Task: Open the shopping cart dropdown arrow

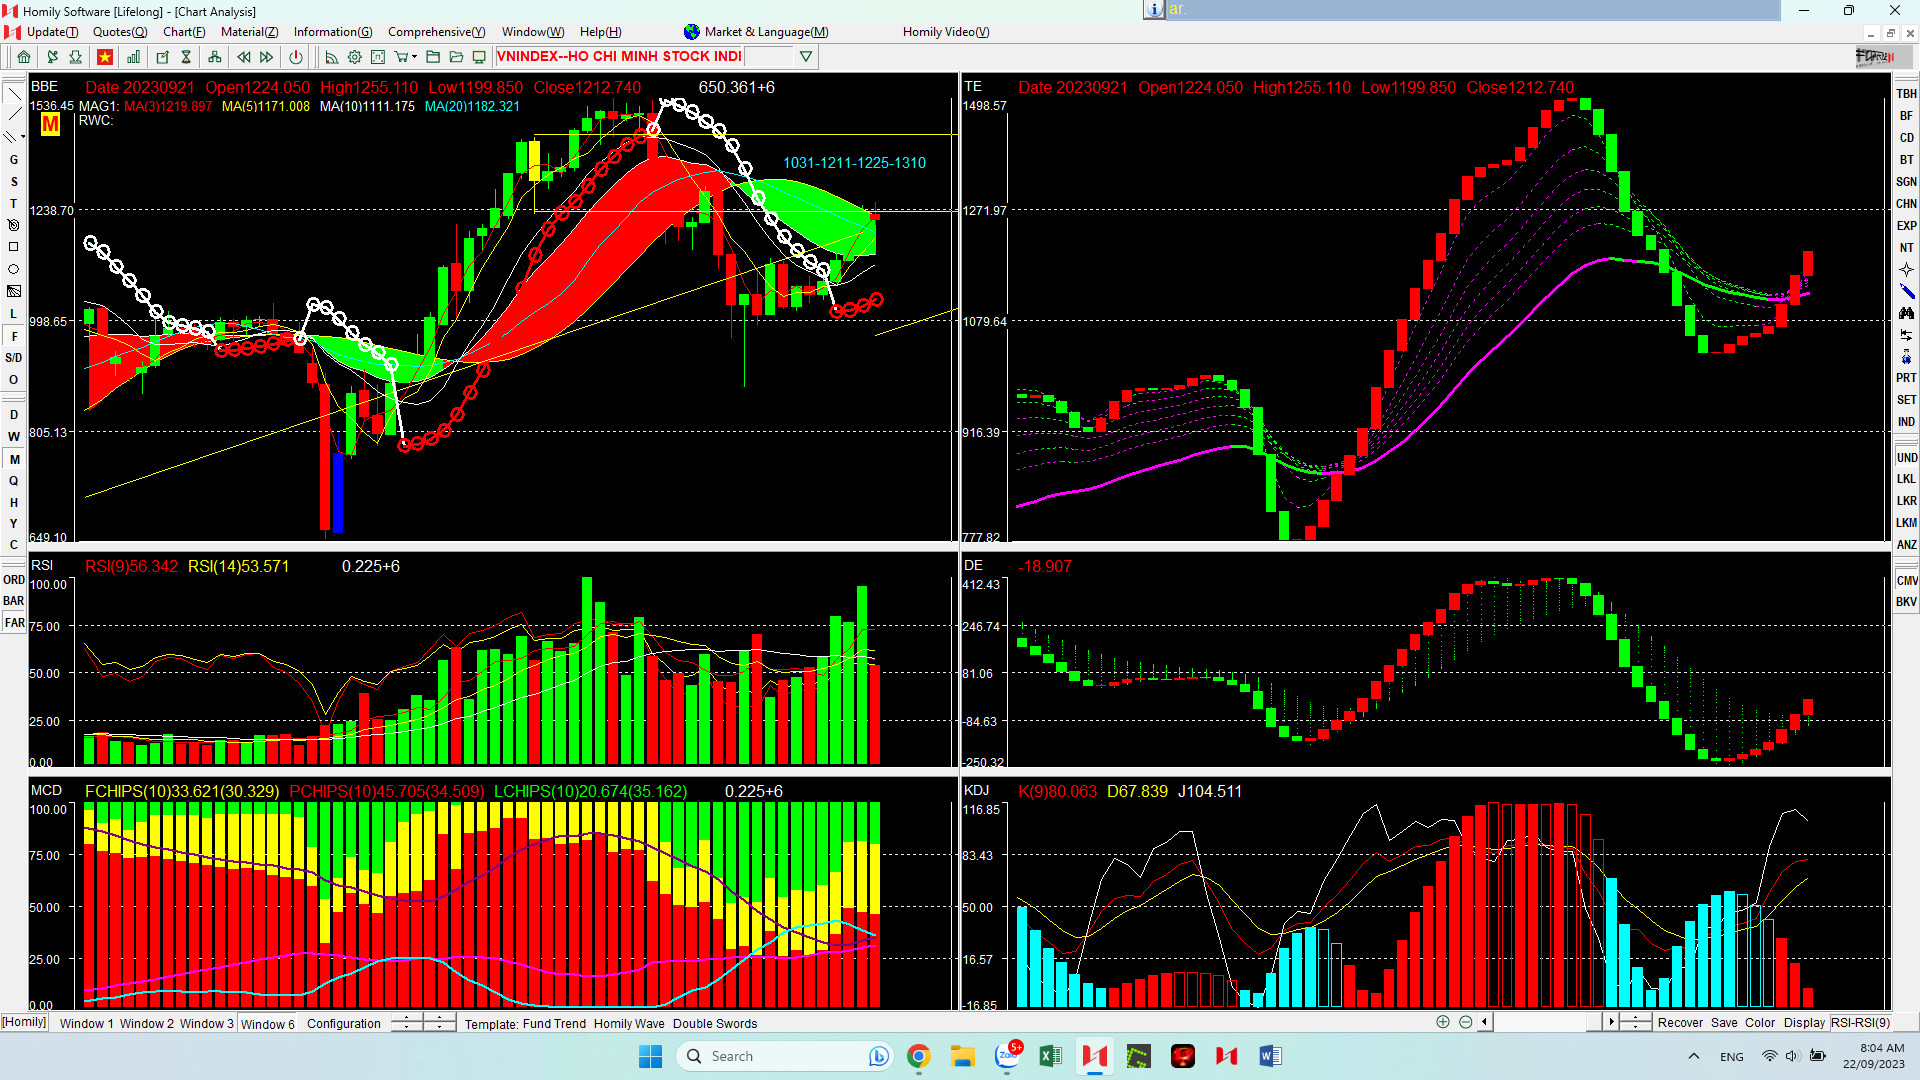Action: pos(414,57)
